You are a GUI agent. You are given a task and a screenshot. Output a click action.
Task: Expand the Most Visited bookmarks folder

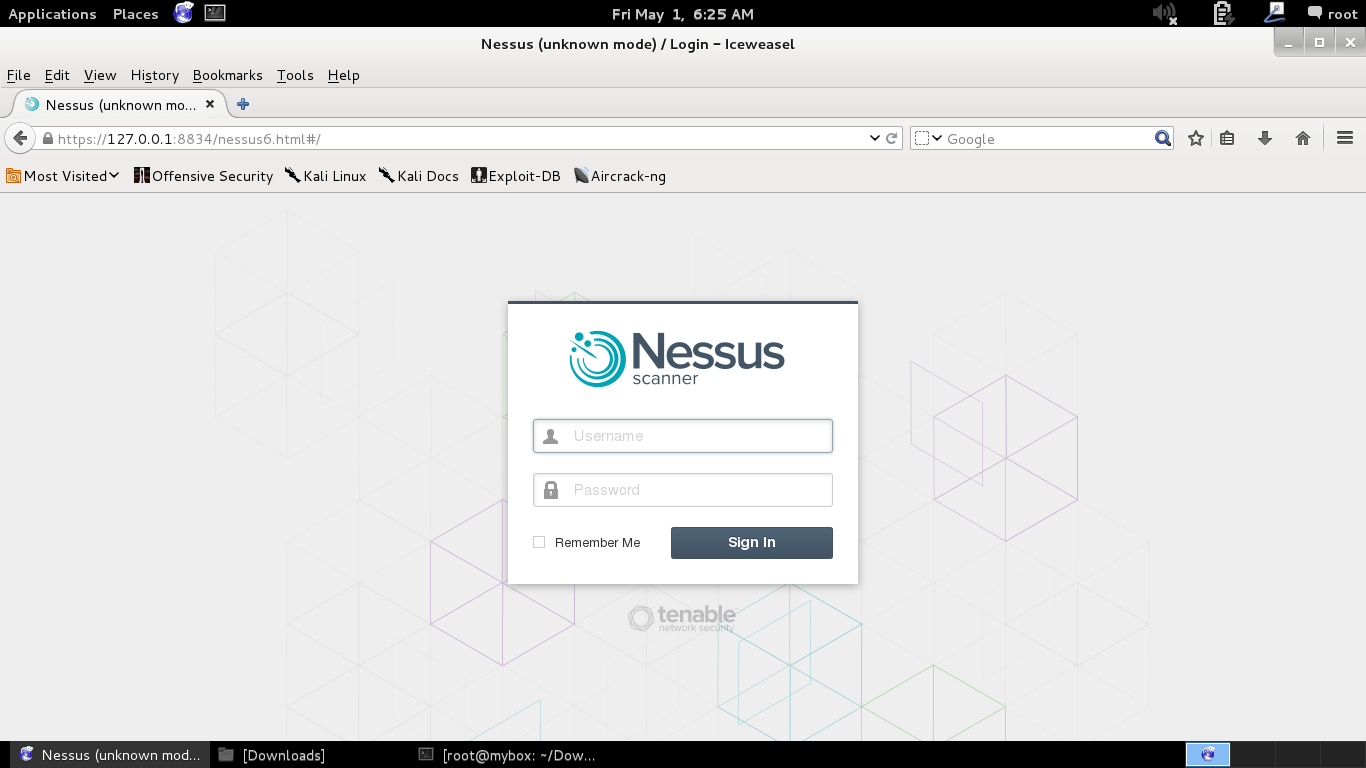coord(63,176)
